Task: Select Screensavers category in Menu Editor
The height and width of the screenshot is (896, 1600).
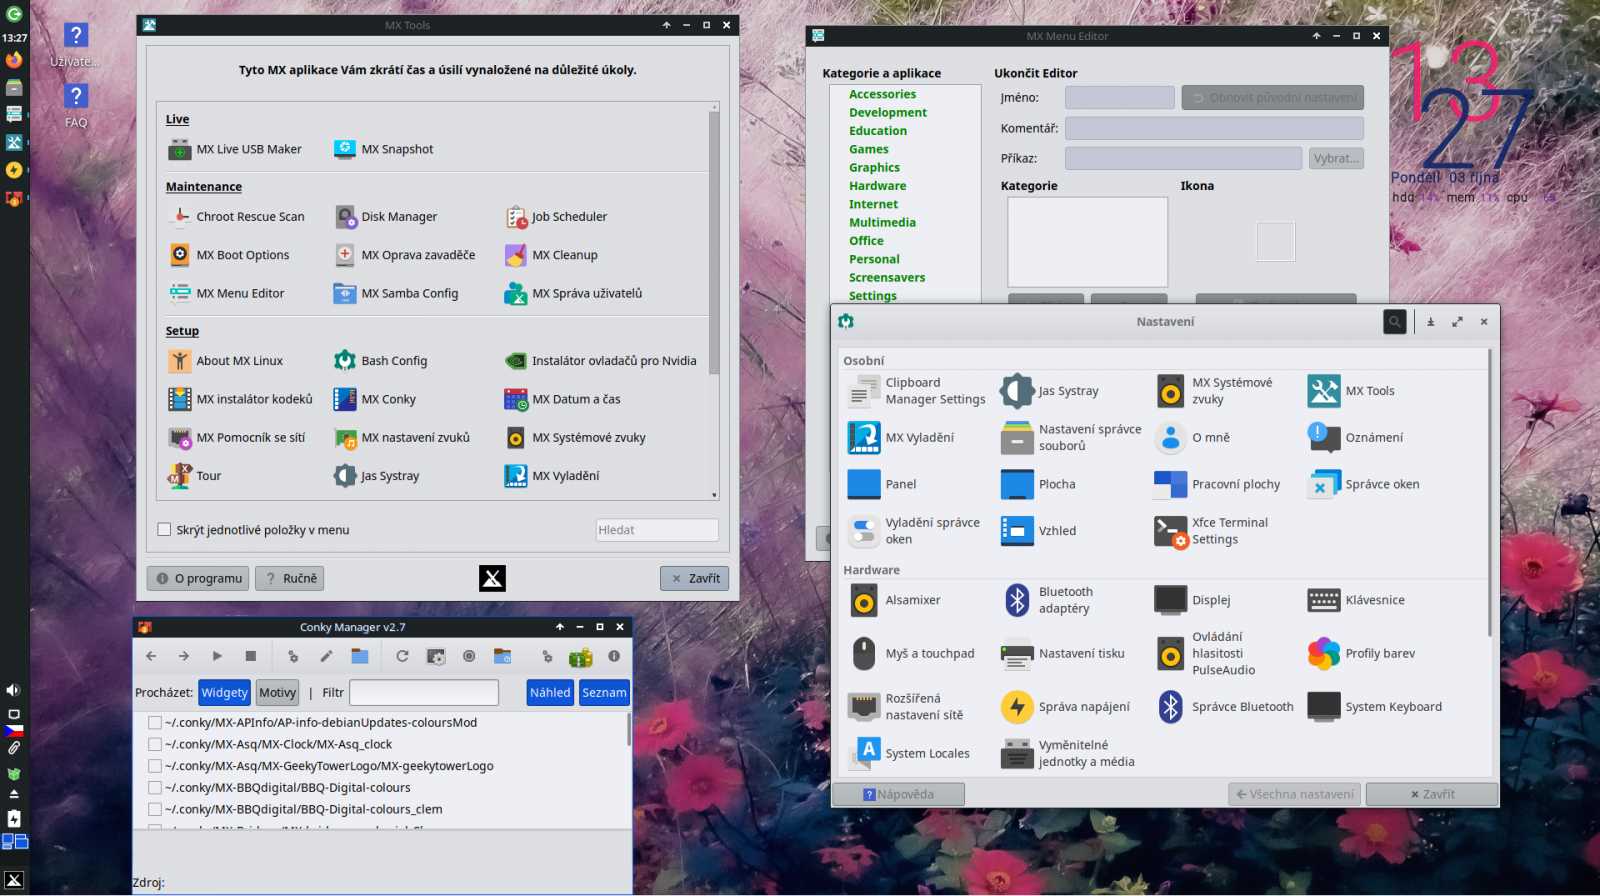Action: [887, 278]
